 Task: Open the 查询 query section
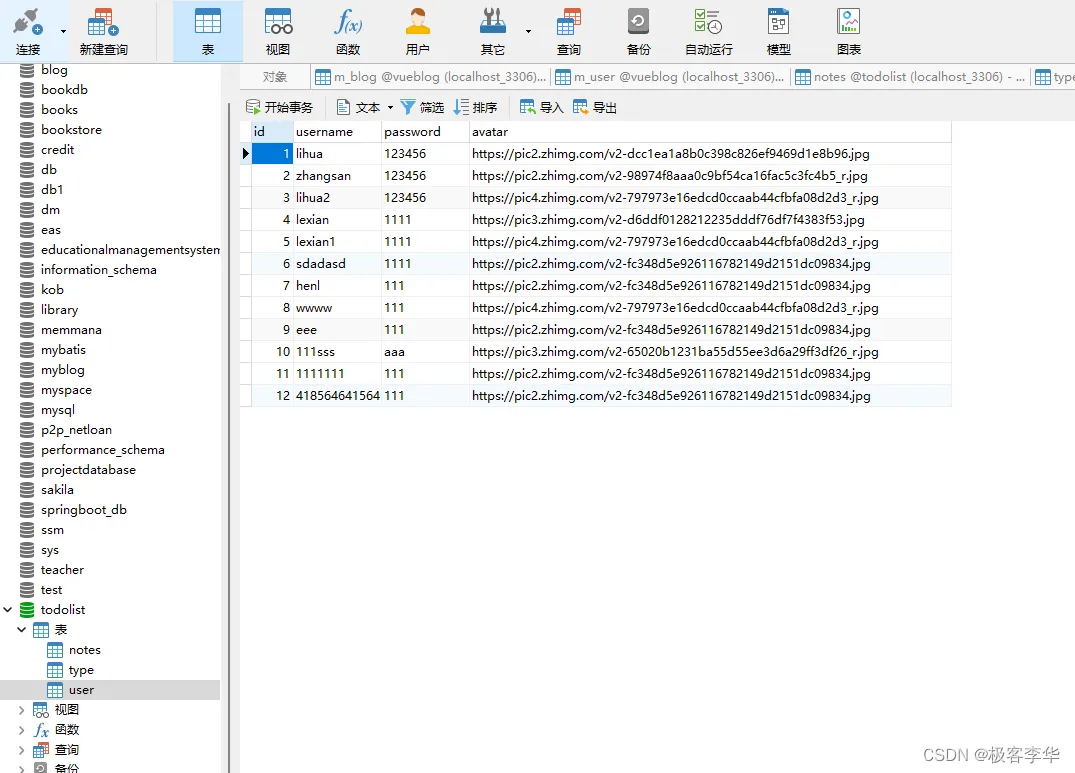(568, 32)
